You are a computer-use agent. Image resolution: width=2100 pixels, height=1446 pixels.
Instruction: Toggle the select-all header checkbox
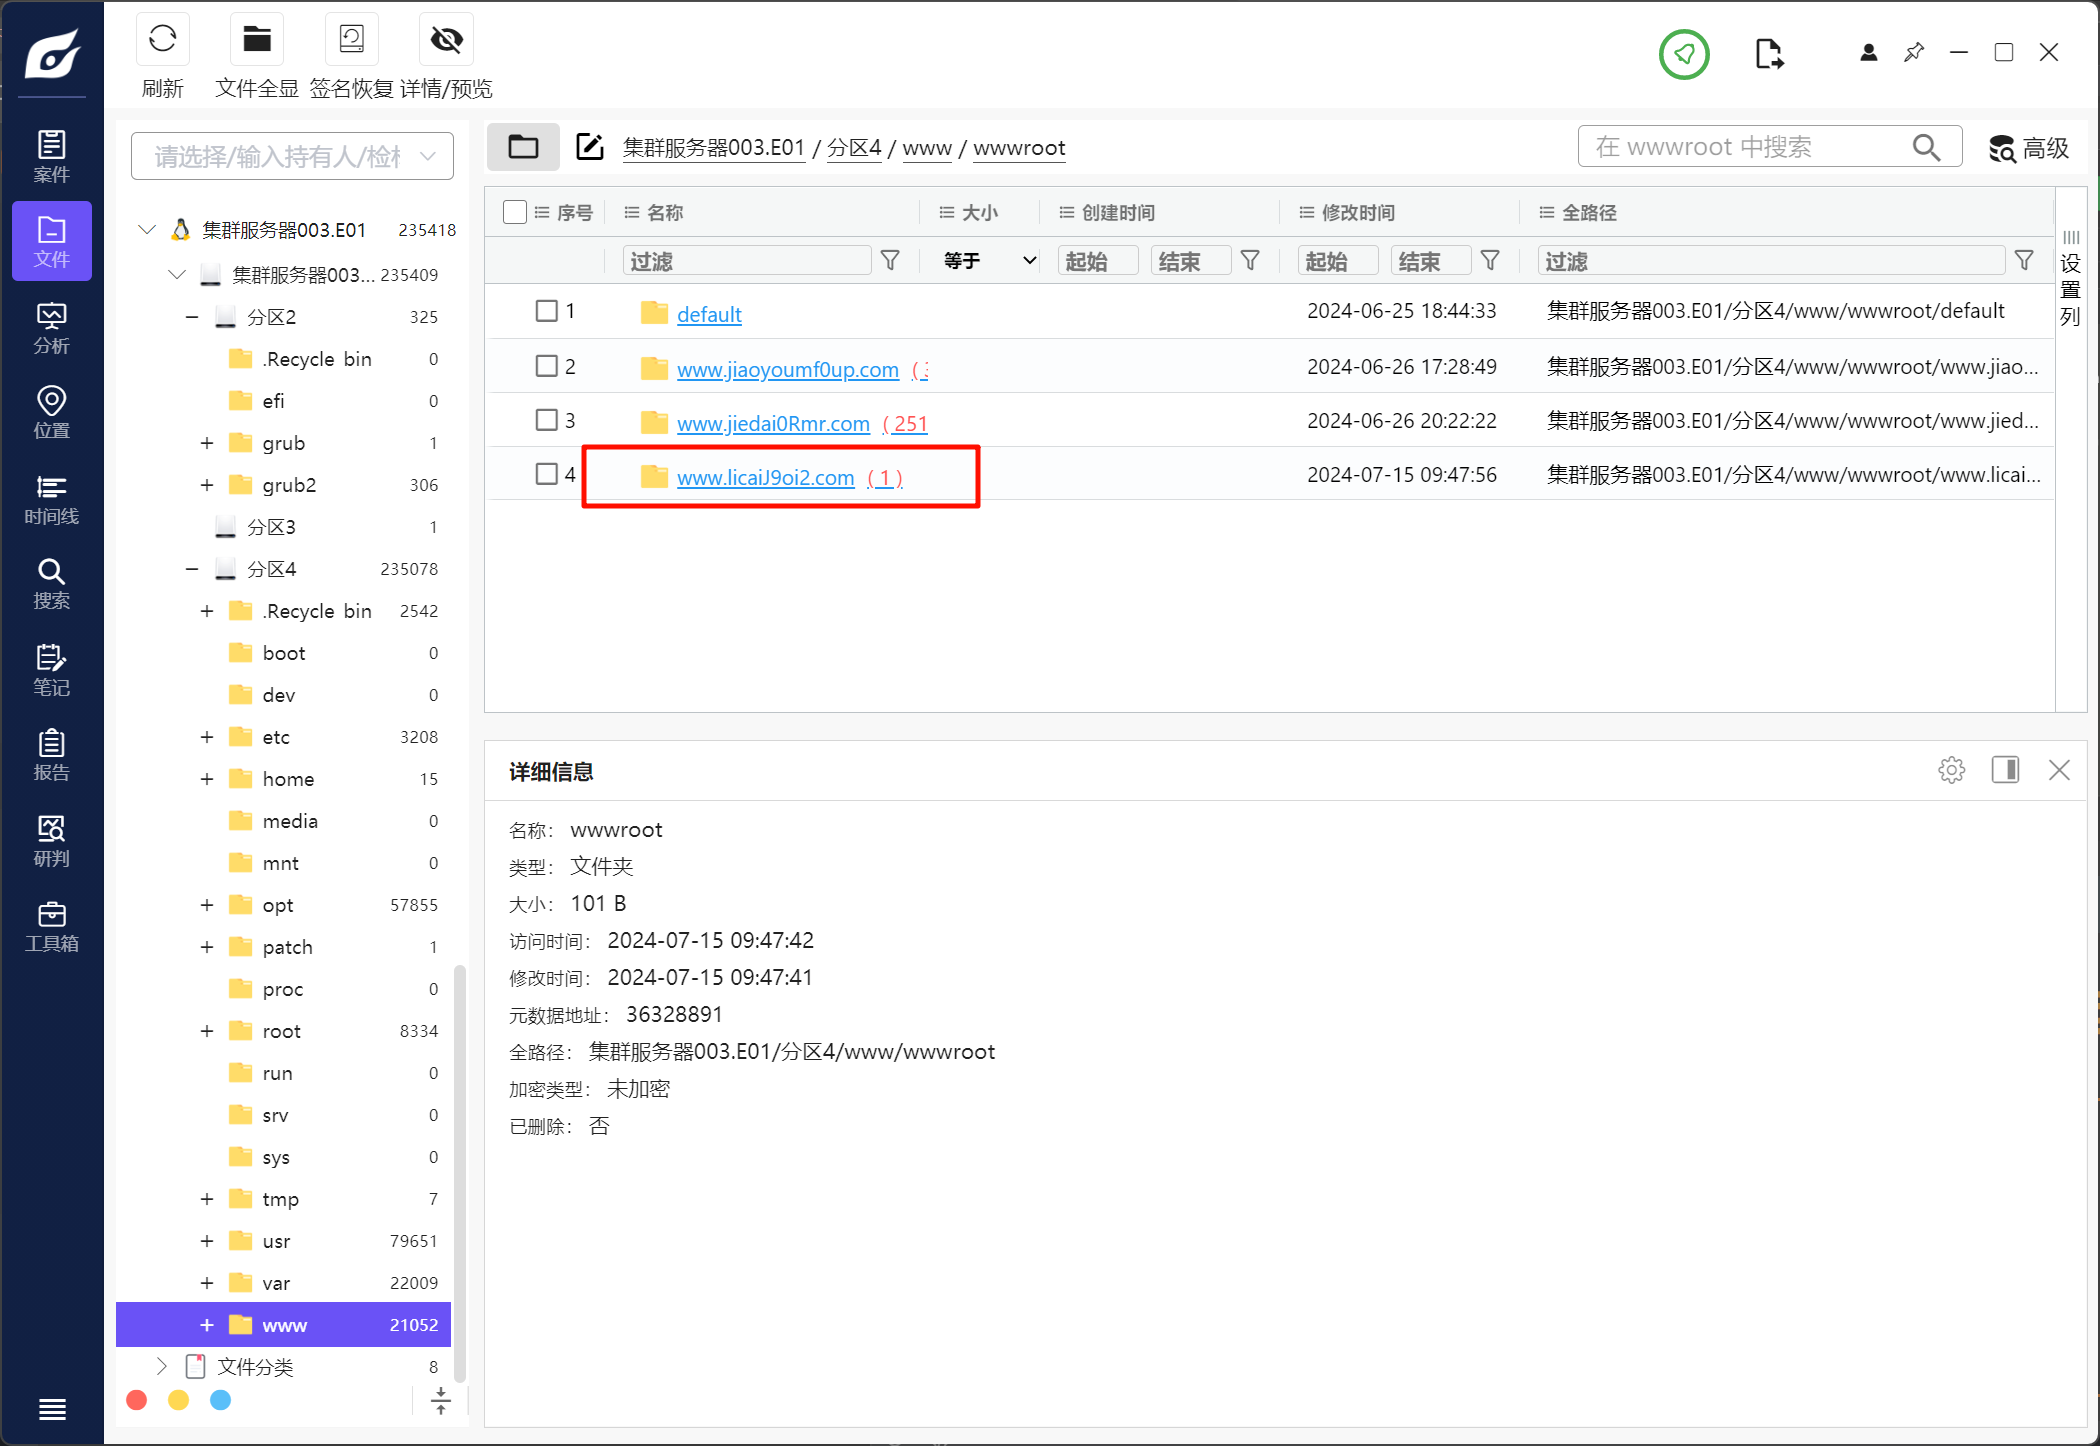click(515, 212)
